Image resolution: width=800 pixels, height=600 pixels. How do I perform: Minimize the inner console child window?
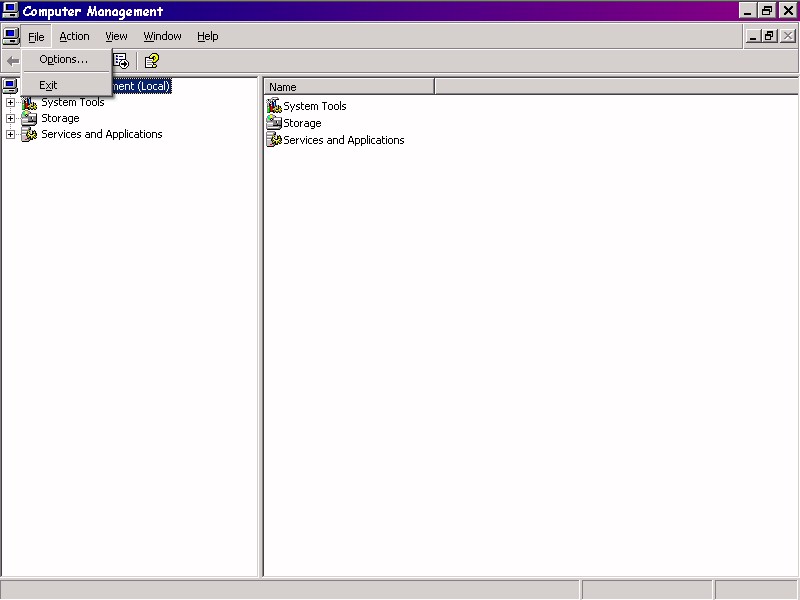[753, 36]
